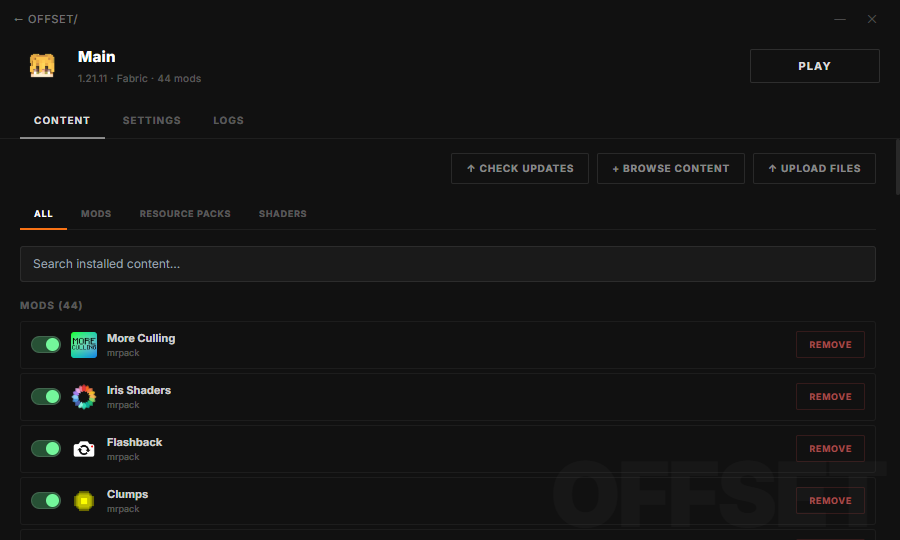Close the launcher window

(872, 19)
